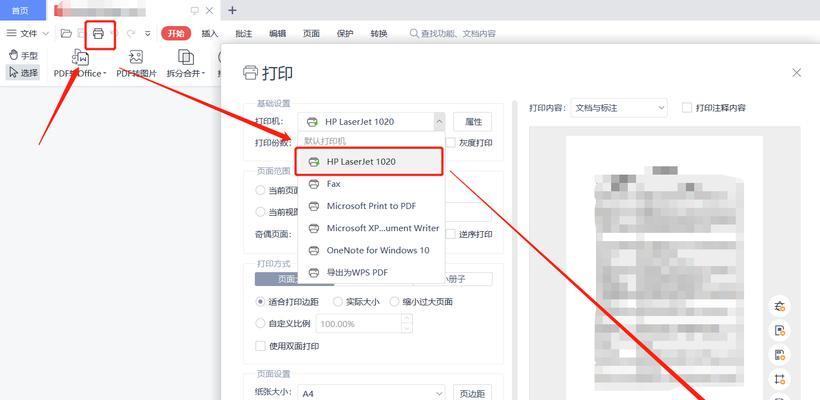Image resolution: width=820 pixels, height=400 pixels.
Task: Select the 适合打印边距 radio button
Action: (260, 302)
